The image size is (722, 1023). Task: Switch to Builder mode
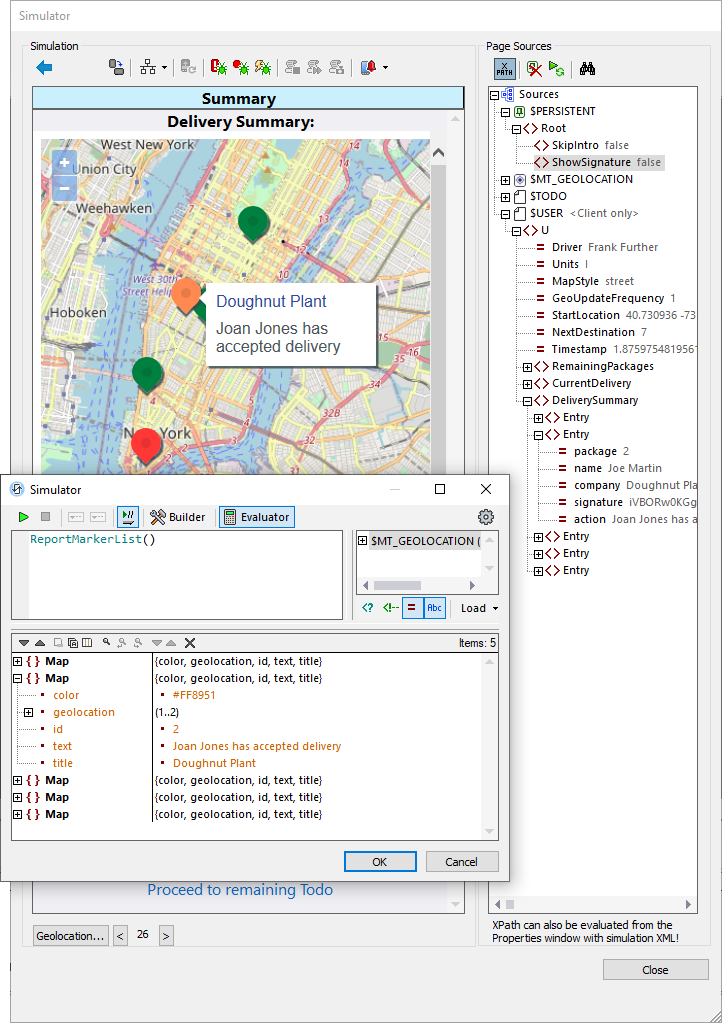pos(178,517)
